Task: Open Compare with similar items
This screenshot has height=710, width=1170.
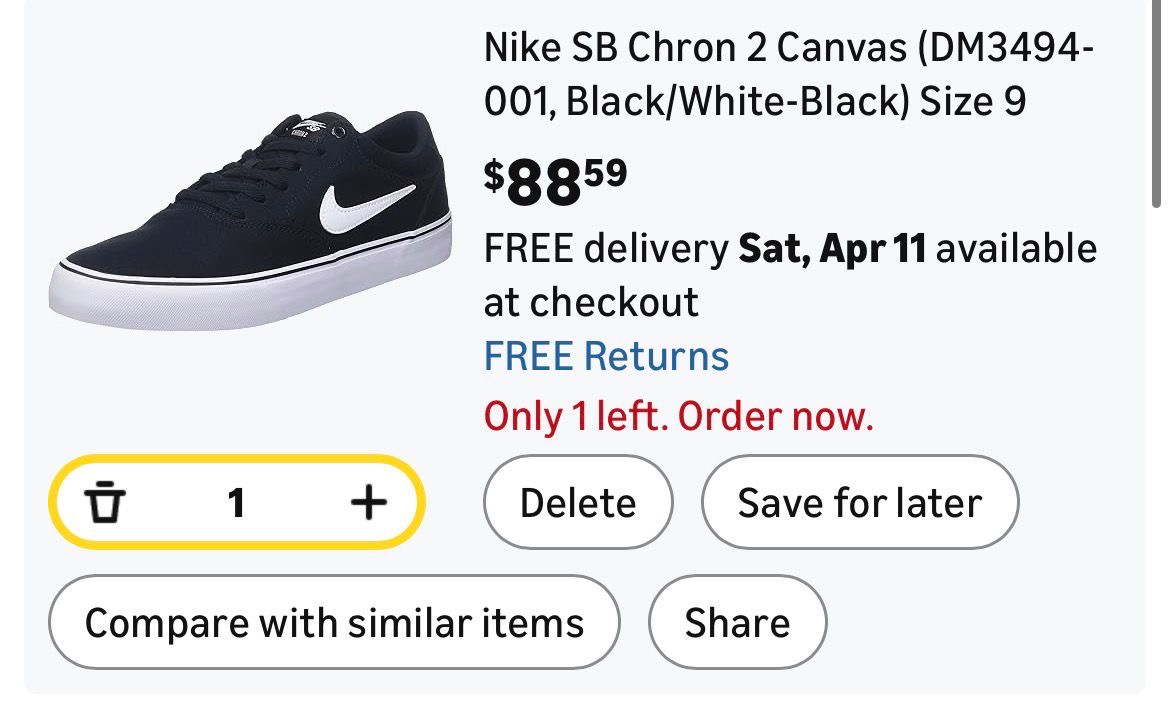Action: pos(334,623)
